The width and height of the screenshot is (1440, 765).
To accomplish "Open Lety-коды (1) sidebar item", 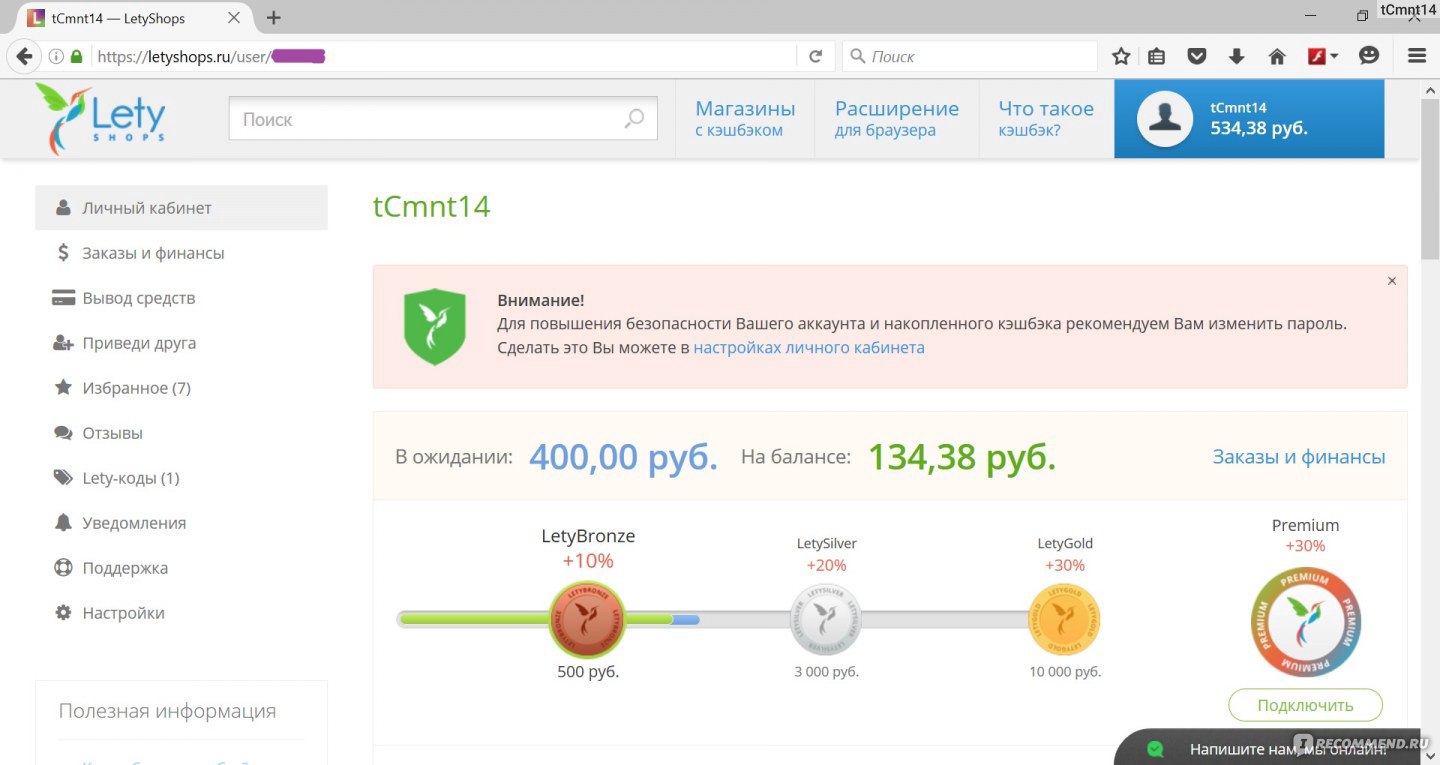I will (x=181, y=478).
